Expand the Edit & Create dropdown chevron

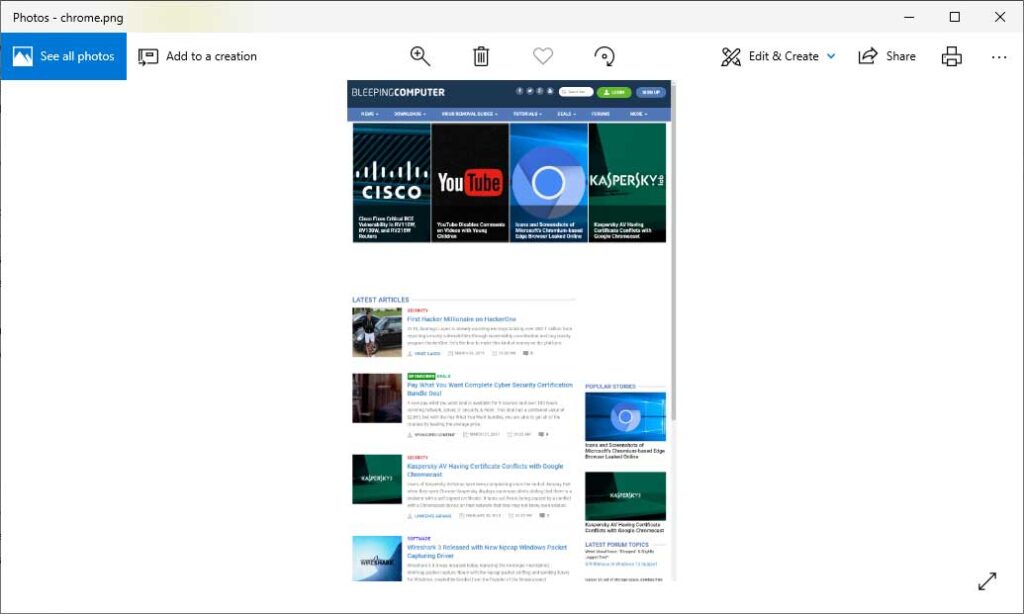tap(831, 56)
